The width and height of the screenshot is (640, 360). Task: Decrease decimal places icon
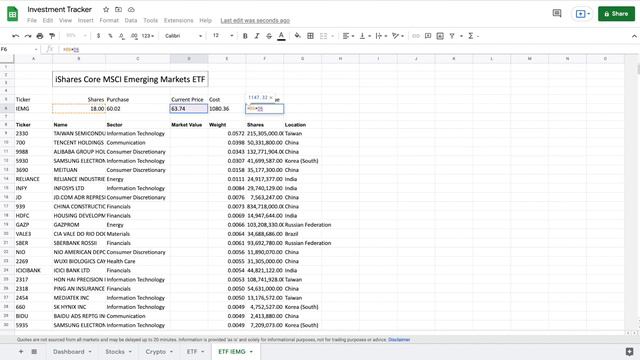tap(122, 36)
